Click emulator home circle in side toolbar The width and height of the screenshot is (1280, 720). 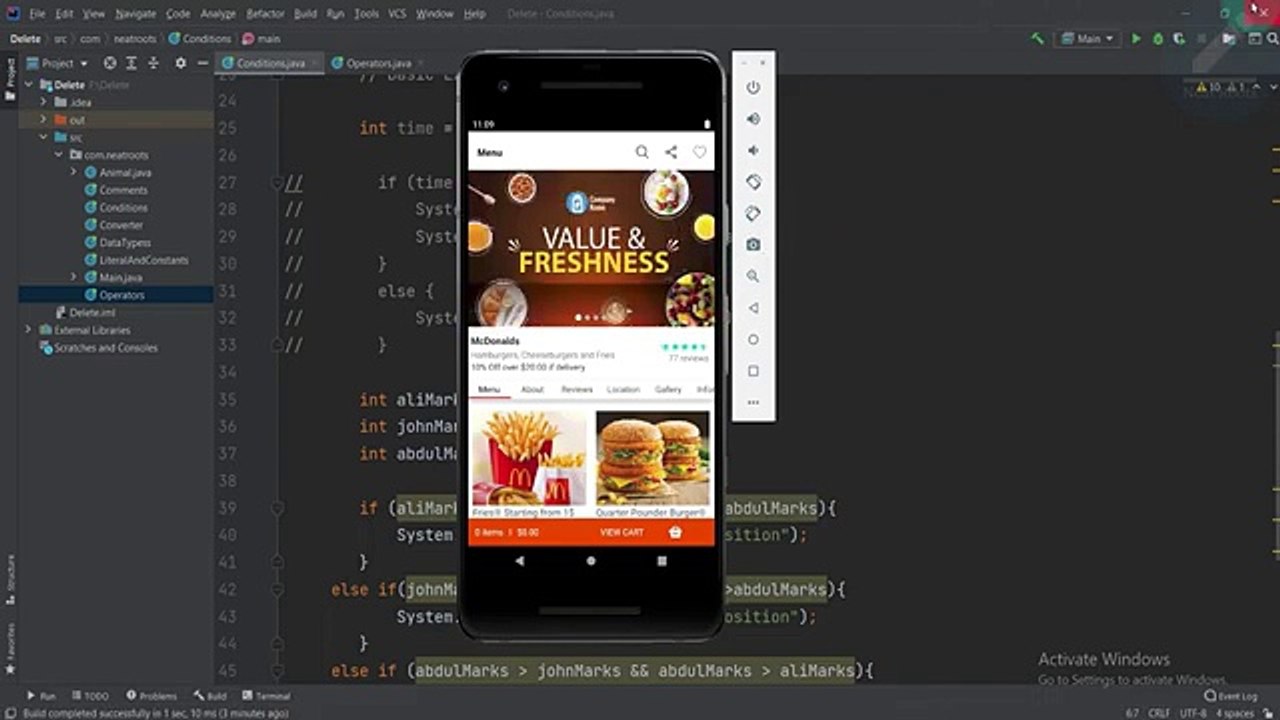(x=753, y=339)
